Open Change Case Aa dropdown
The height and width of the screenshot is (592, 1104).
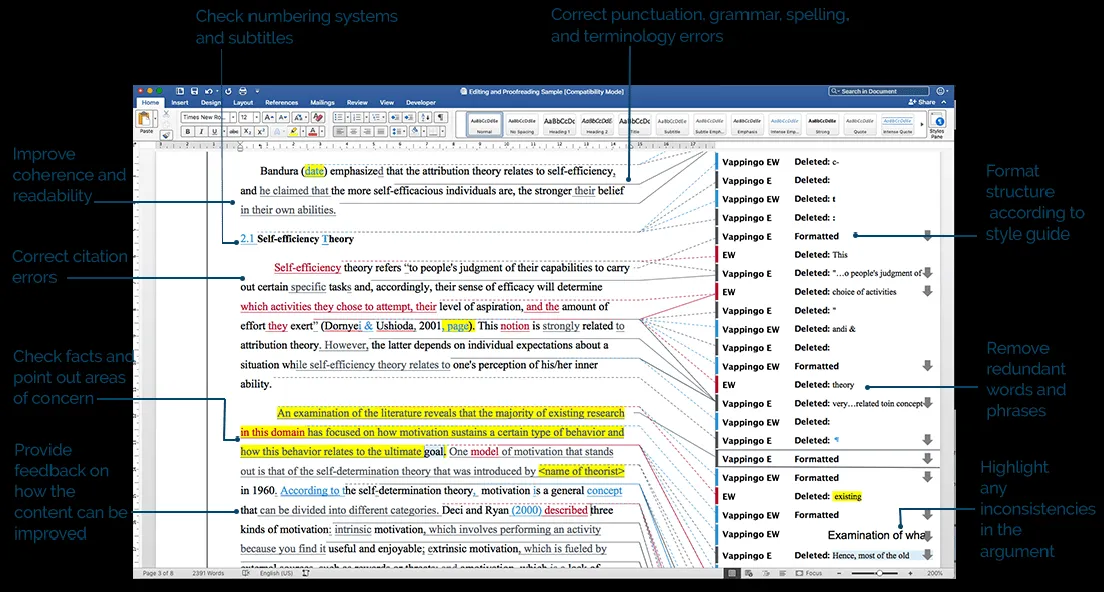301,117
